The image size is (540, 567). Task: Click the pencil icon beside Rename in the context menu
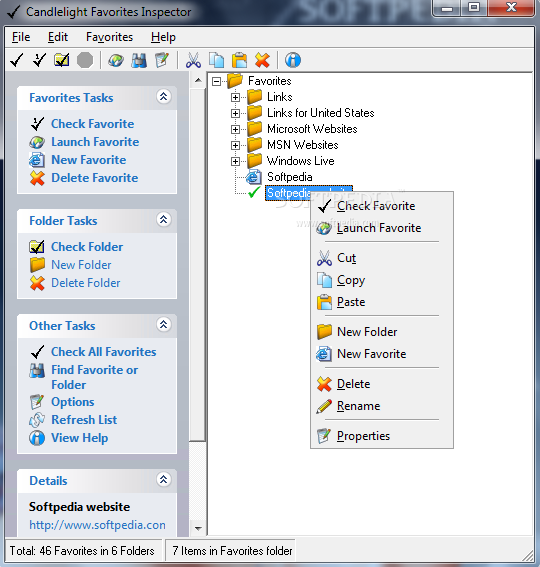pos(324,406)
